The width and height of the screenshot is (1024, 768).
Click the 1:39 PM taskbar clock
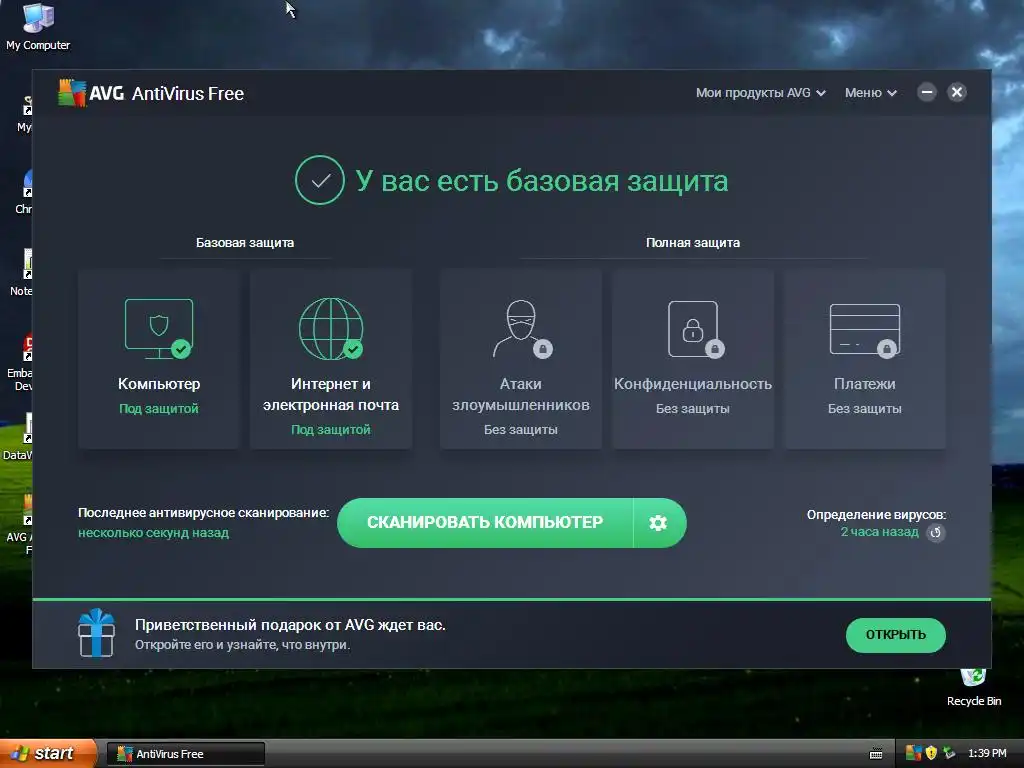click(987, 754)
